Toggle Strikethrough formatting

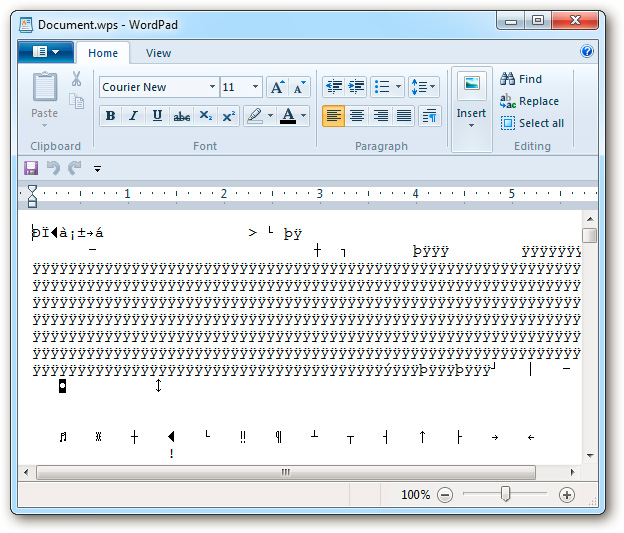pos(181,116)
